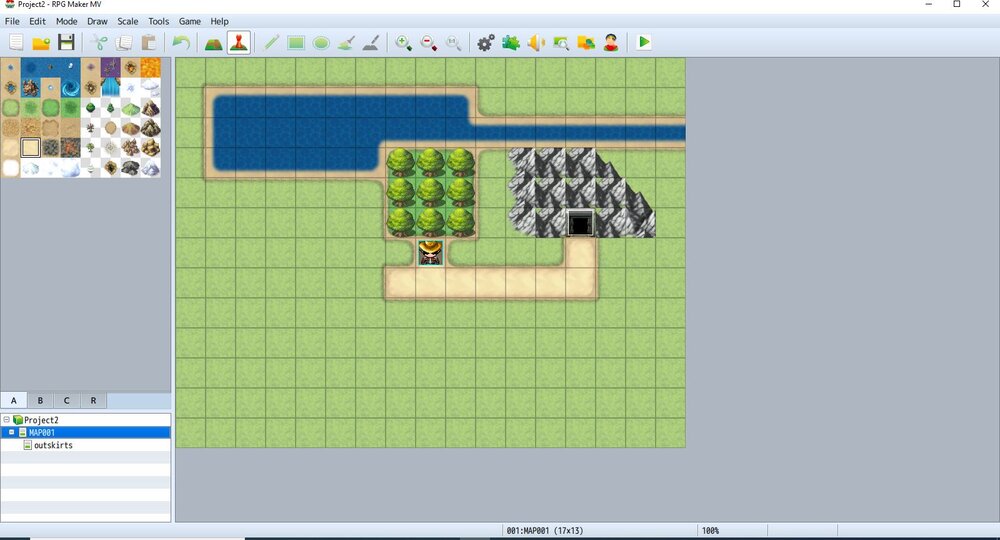Collapse the Project2 tree node

click(6, 420)
